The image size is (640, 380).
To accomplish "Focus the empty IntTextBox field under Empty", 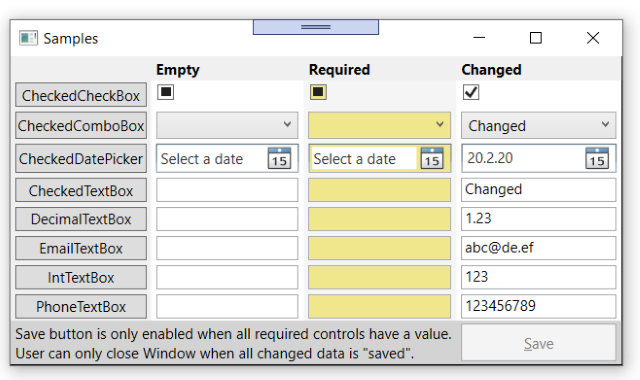I will 227,278.
